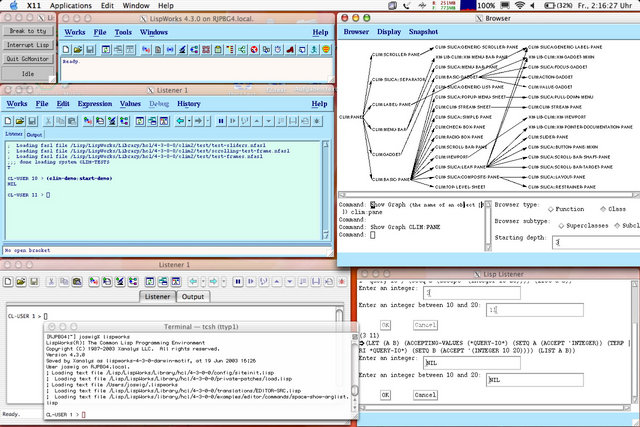
Task: Click the clipboard icon in LispWorks main toolbar
Action: pyautogui.click(x=218, y=49)
